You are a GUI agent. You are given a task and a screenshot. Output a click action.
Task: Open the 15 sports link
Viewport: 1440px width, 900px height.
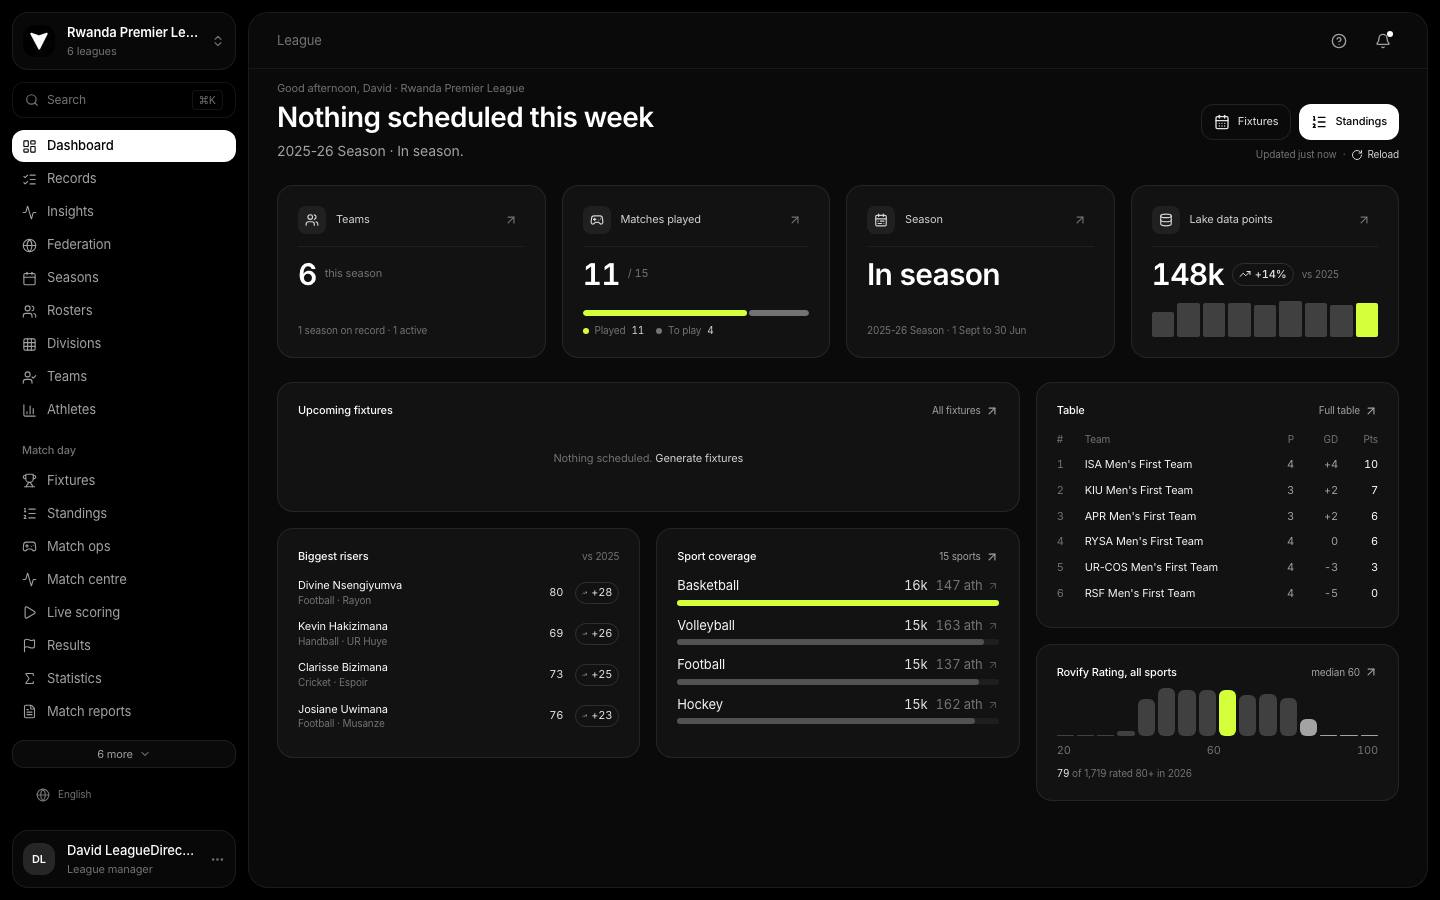click(x=968, y=557)
